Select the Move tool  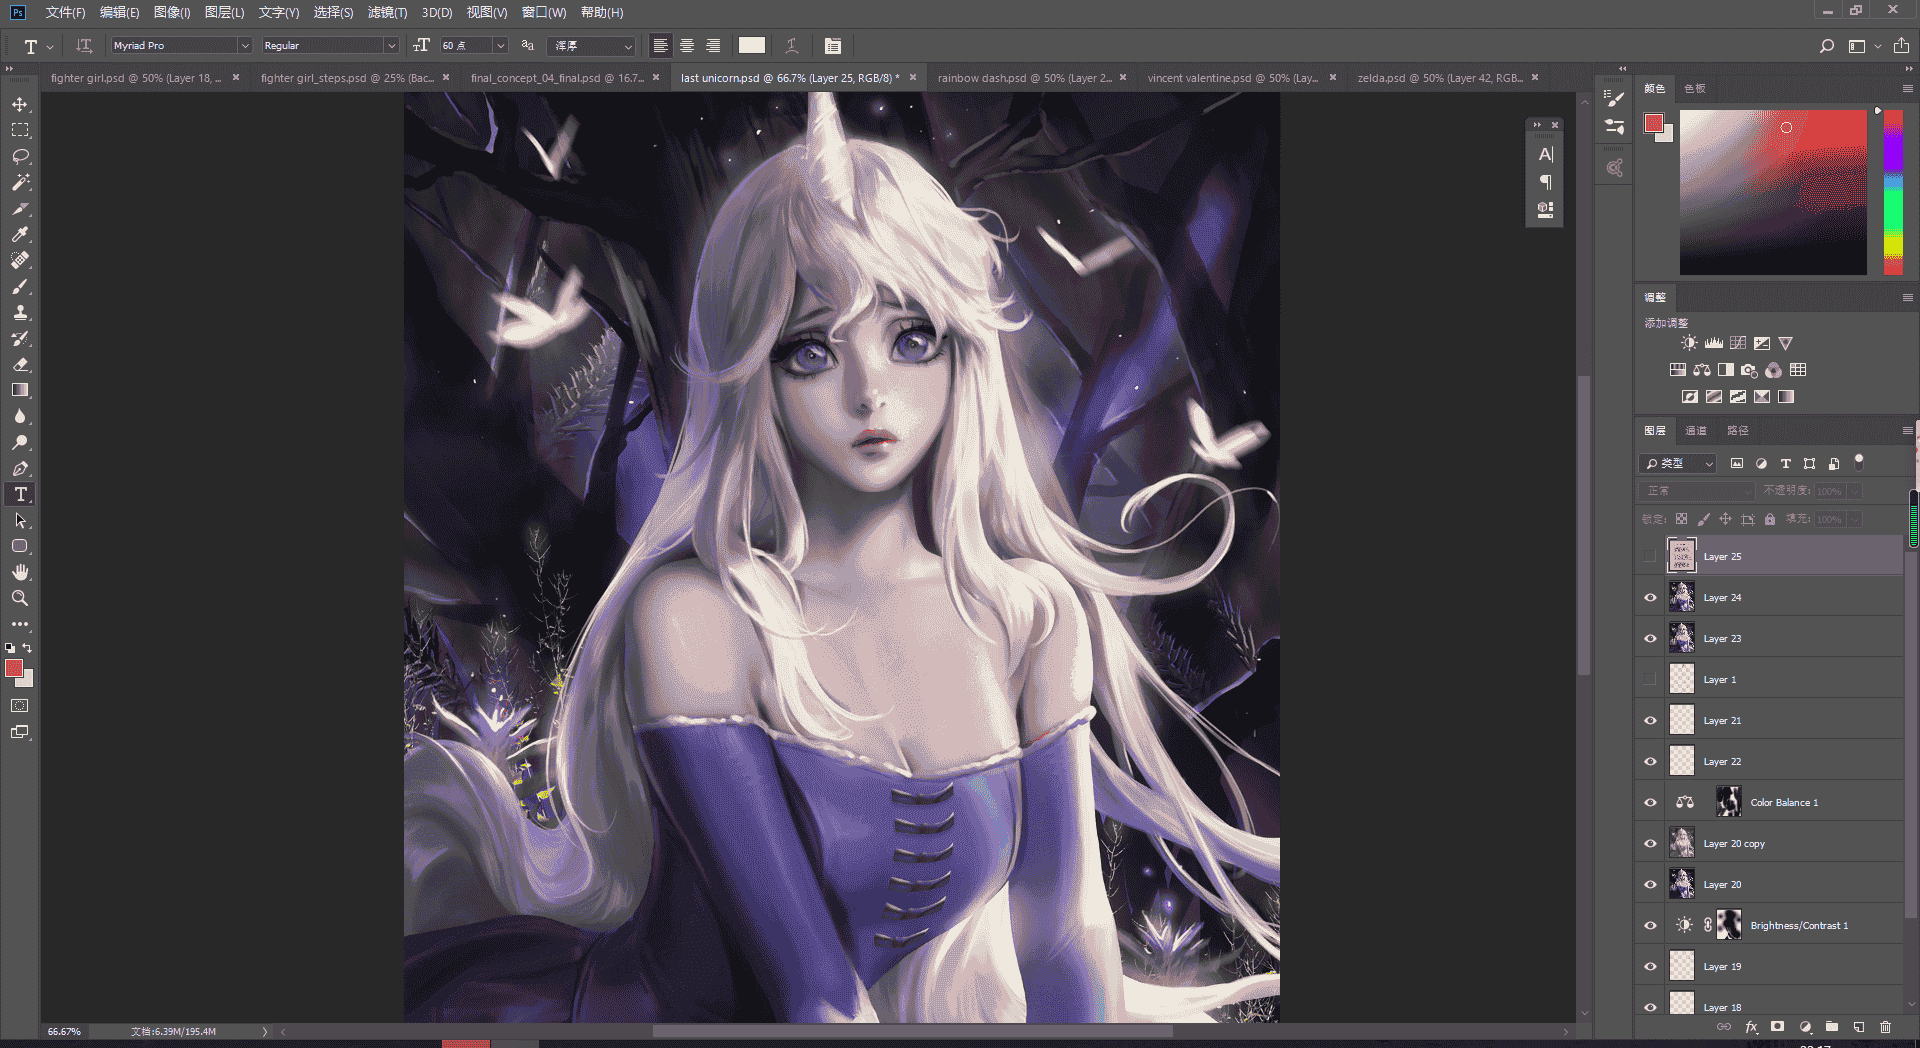(20, 105)
